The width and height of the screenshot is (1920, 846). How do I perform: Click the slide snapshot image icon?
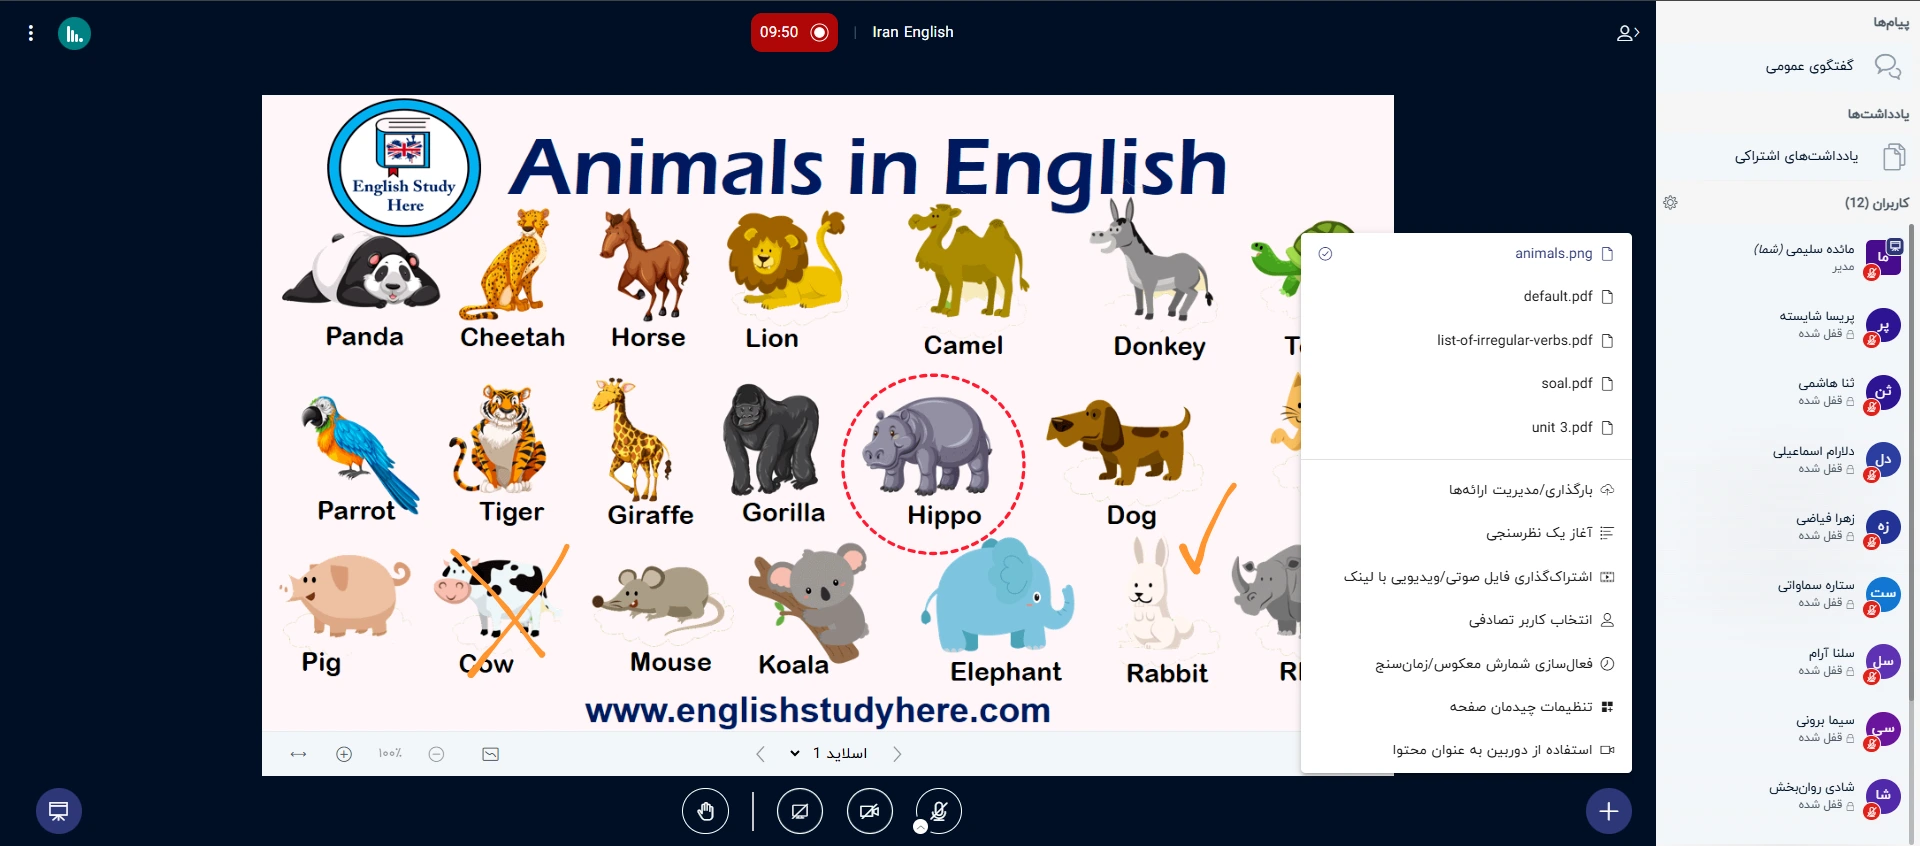coord(491,754)
